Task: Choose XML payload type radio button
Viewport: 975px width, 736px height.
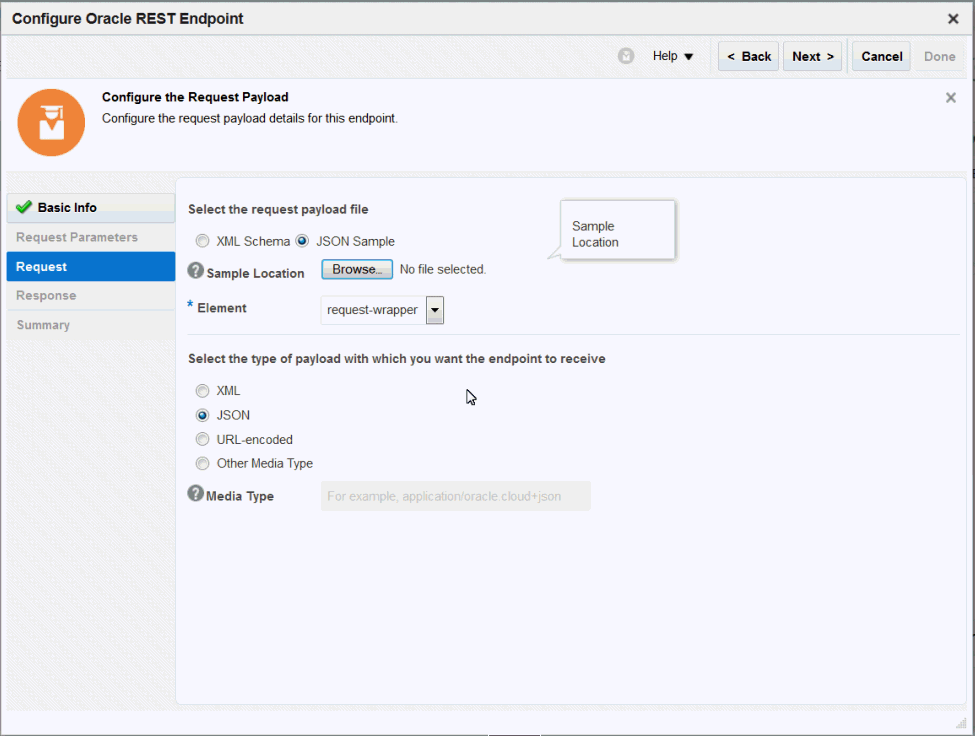Action: [202, 391]
